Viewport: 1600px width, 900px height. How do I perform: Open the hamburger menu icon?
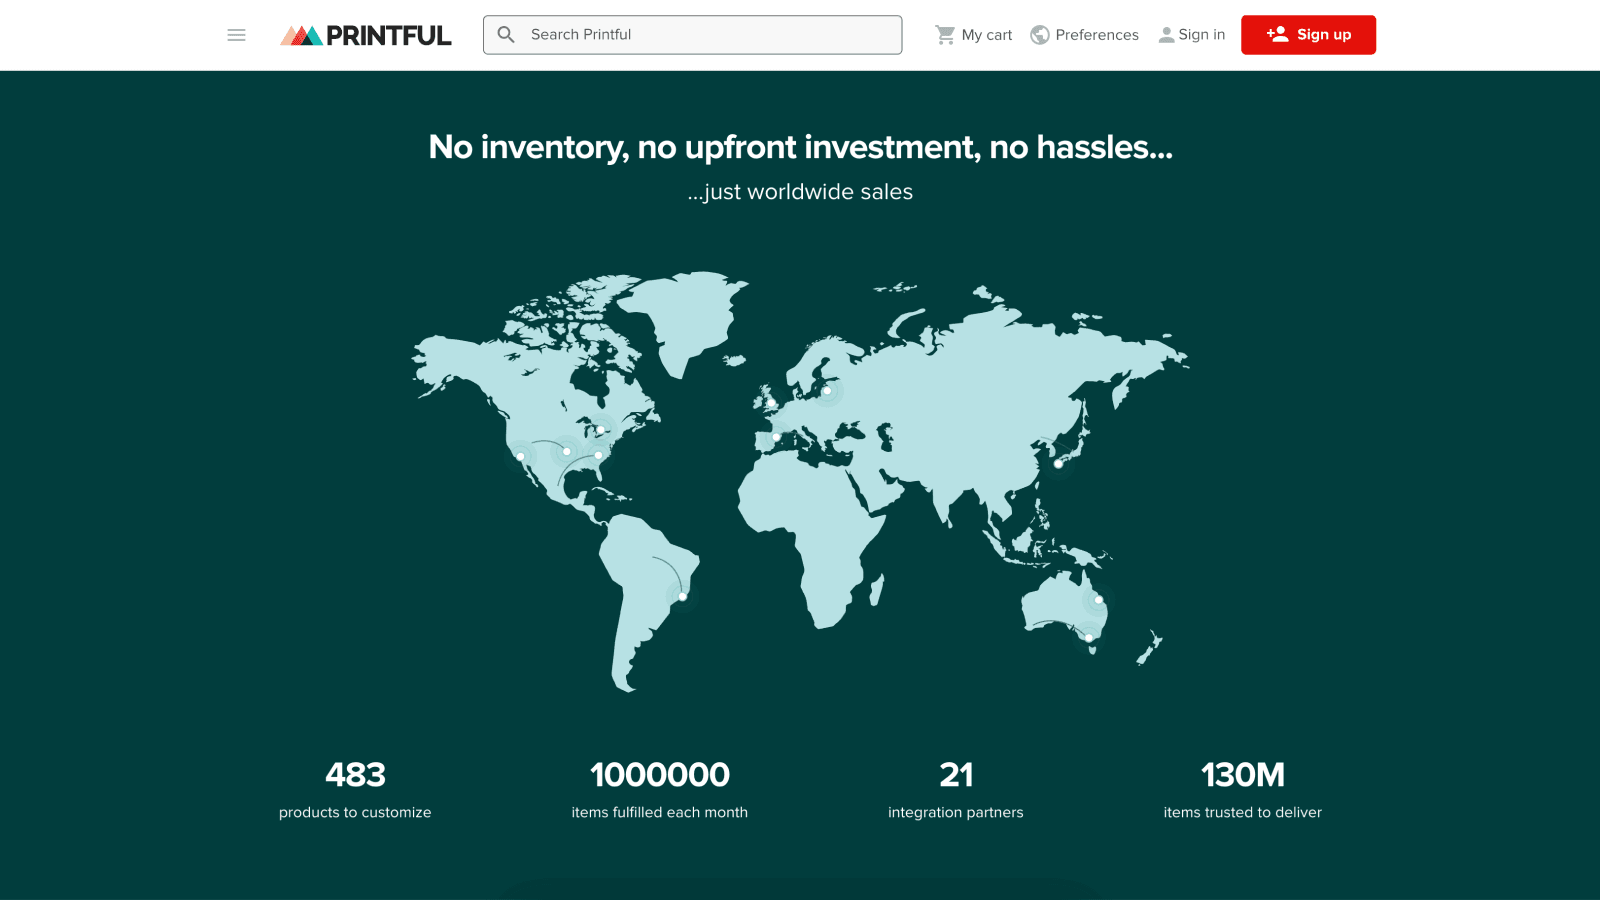click(236, 35)
